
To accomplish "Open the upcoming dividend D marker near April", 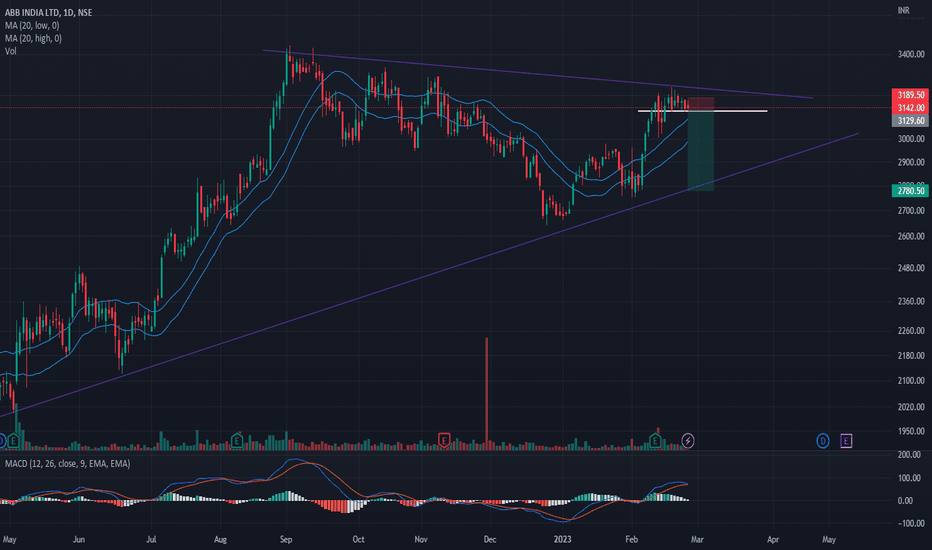I will (x=823, y=441).
